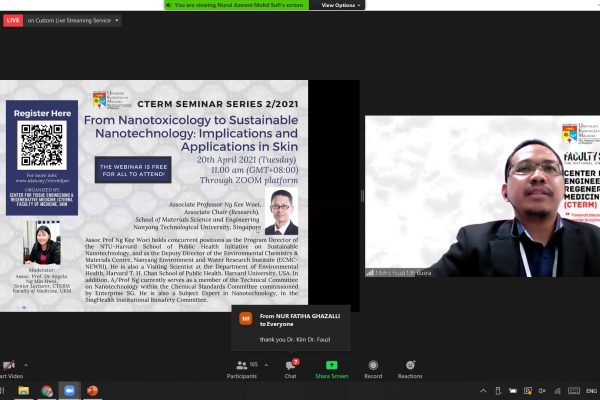Image resolution: width=600 pixels, height=400 pixels.
Task: Expand the video options arrow
Action: [26, 364]
